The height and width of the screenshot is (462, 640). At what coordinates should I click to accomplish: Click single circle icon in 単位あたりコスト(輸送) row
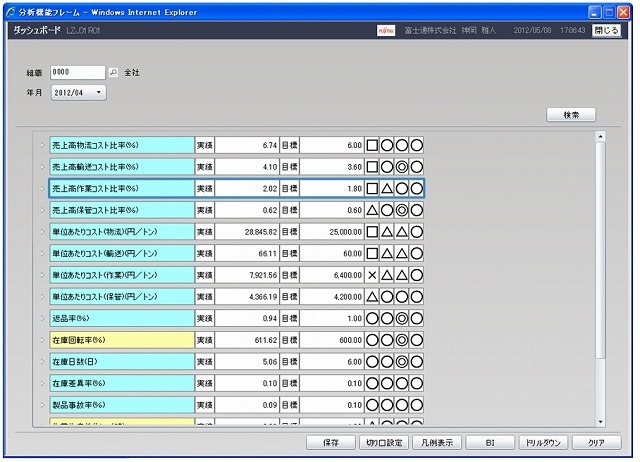416,253
